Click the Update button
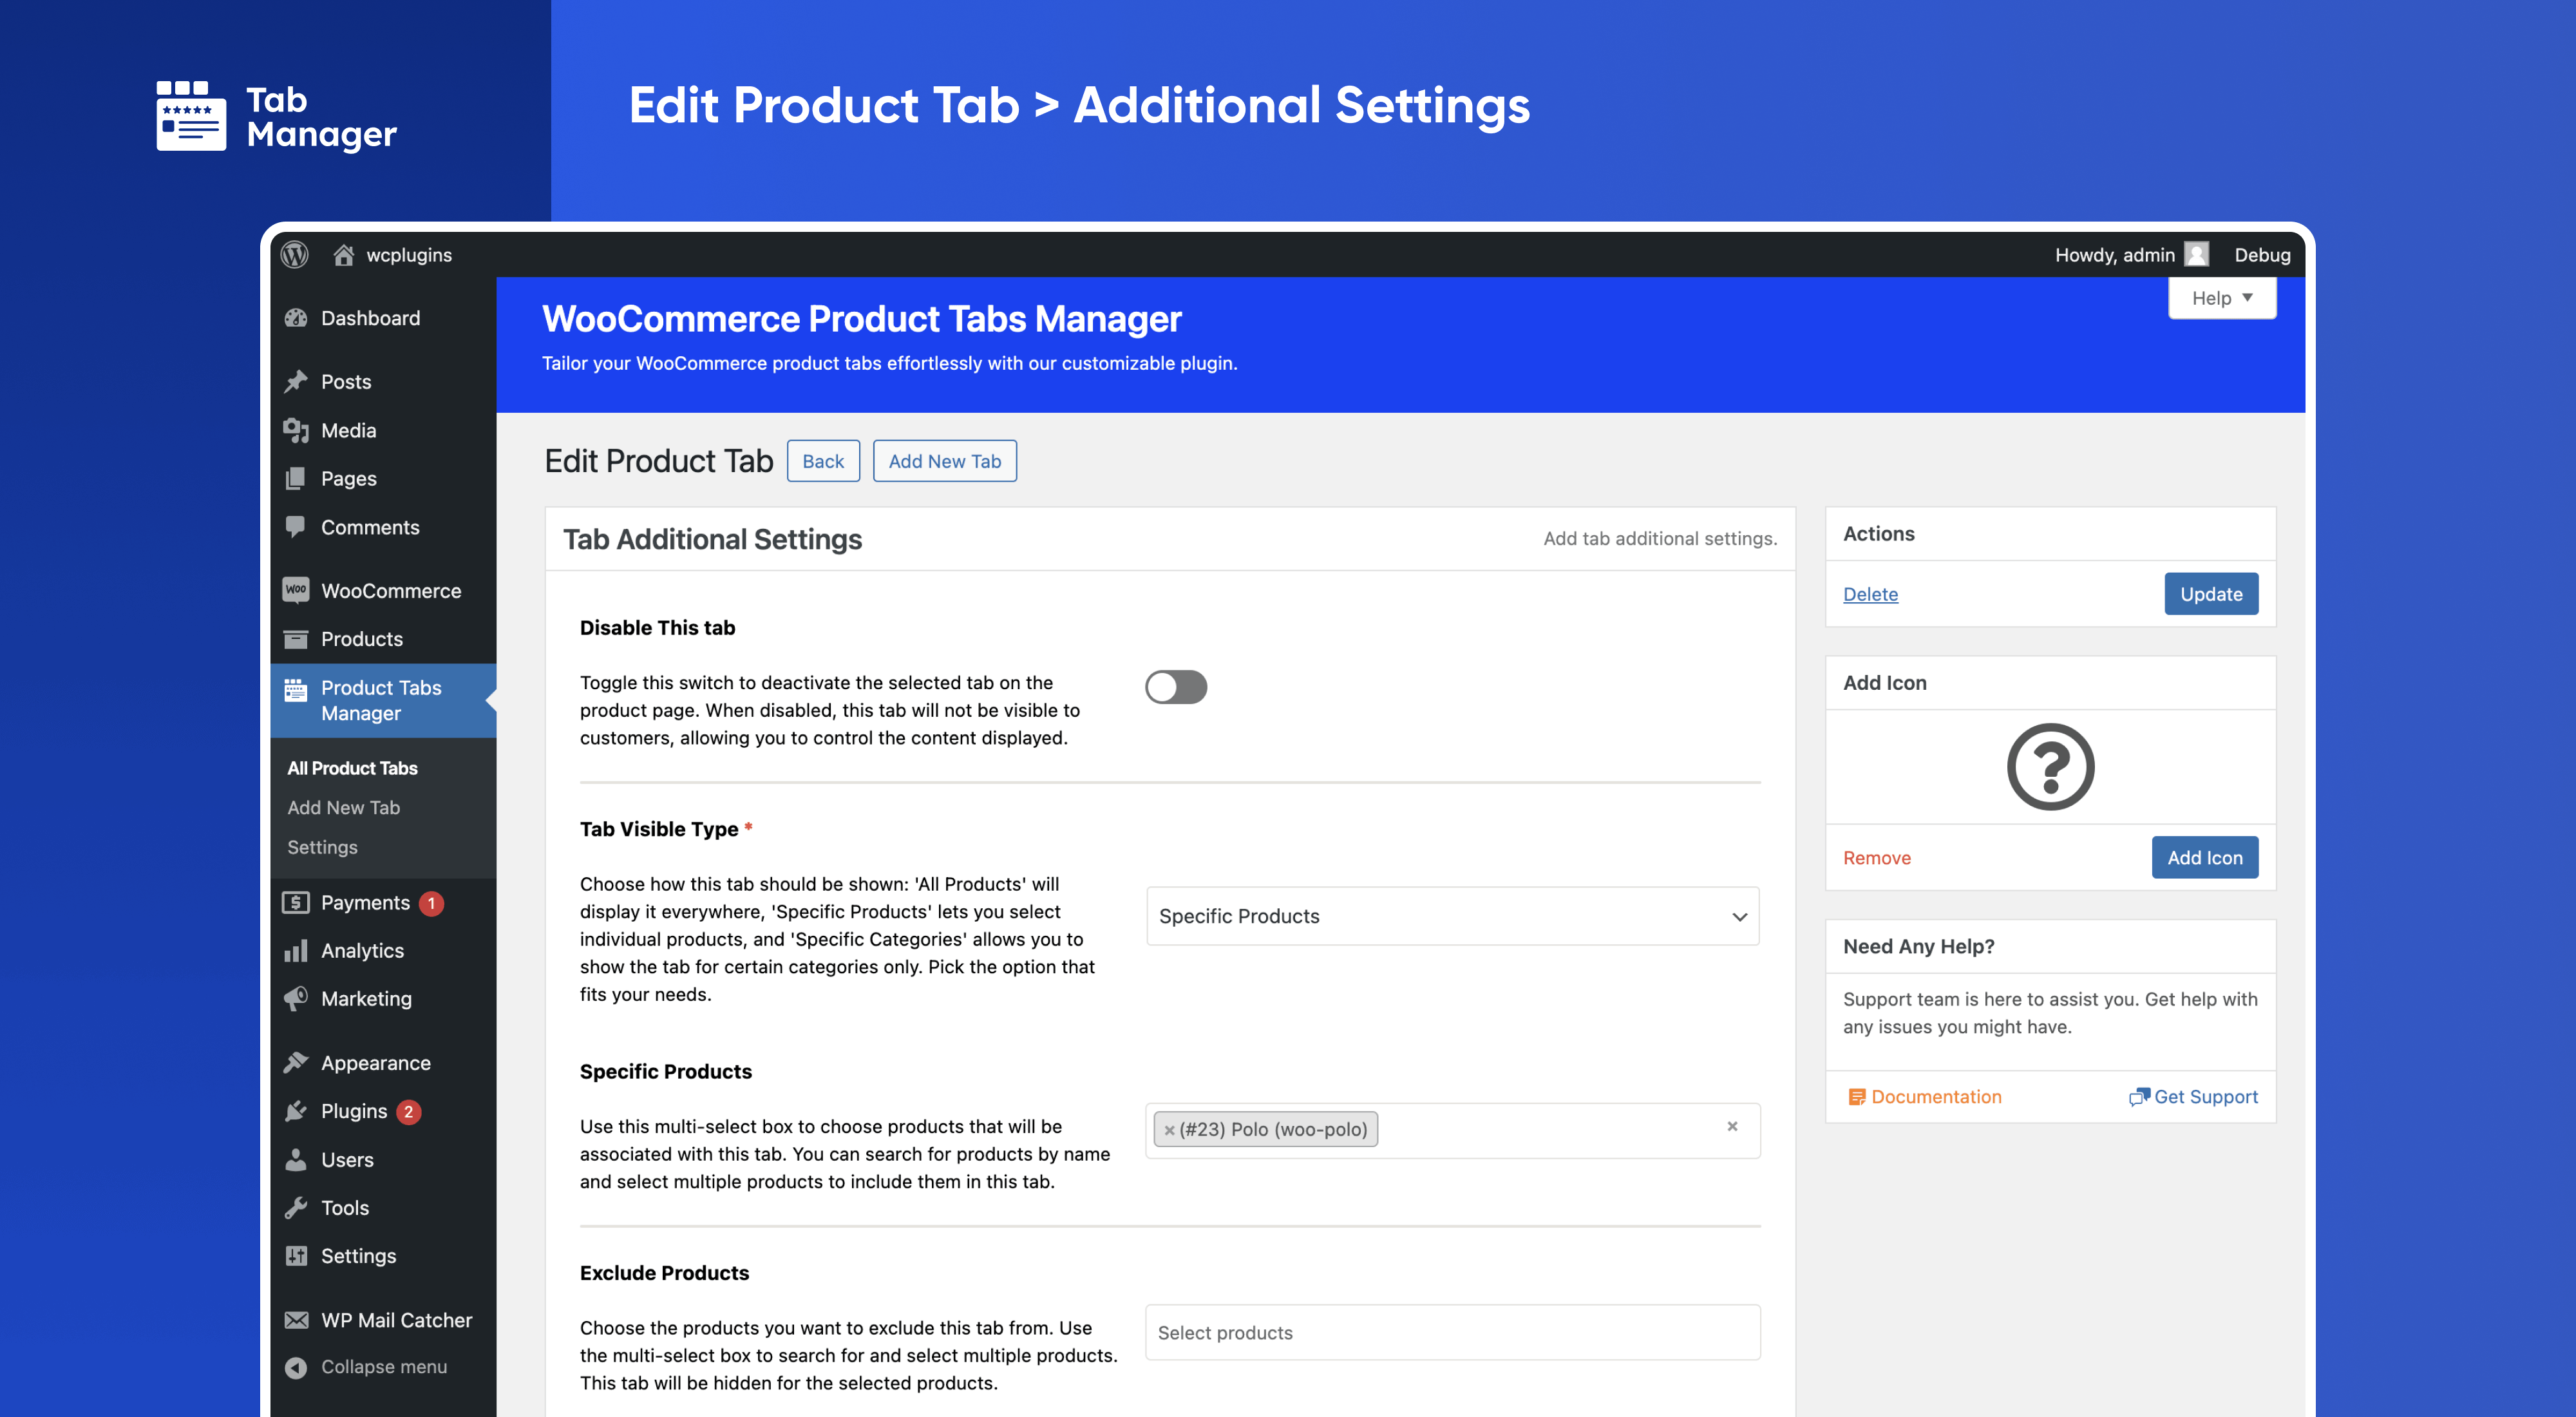 [2211, 594]
